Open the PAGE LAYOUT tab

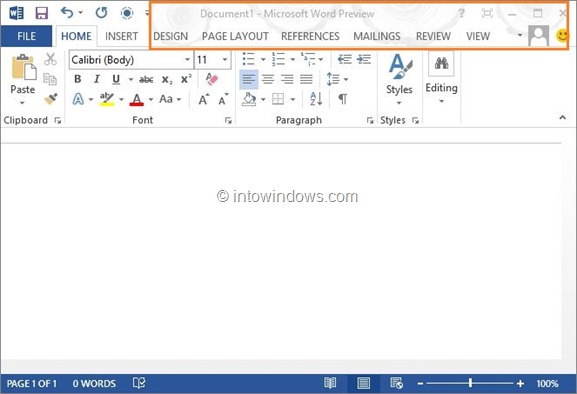click(x=235, y=36)
